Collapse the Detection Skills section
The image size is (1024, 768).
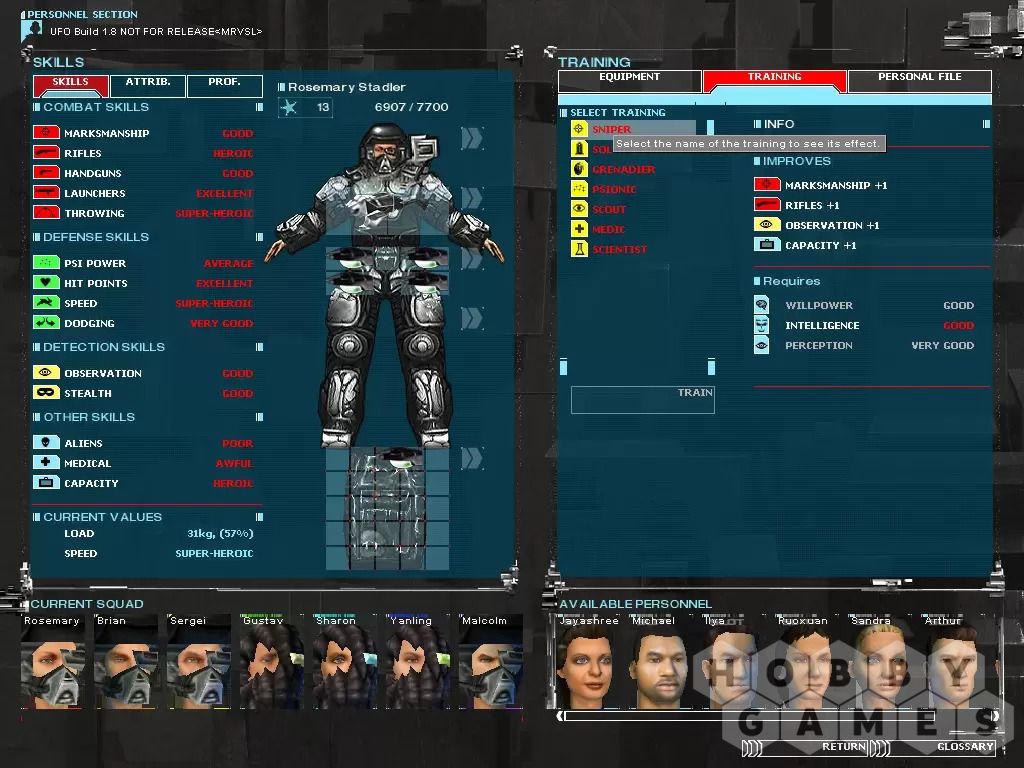259,347
